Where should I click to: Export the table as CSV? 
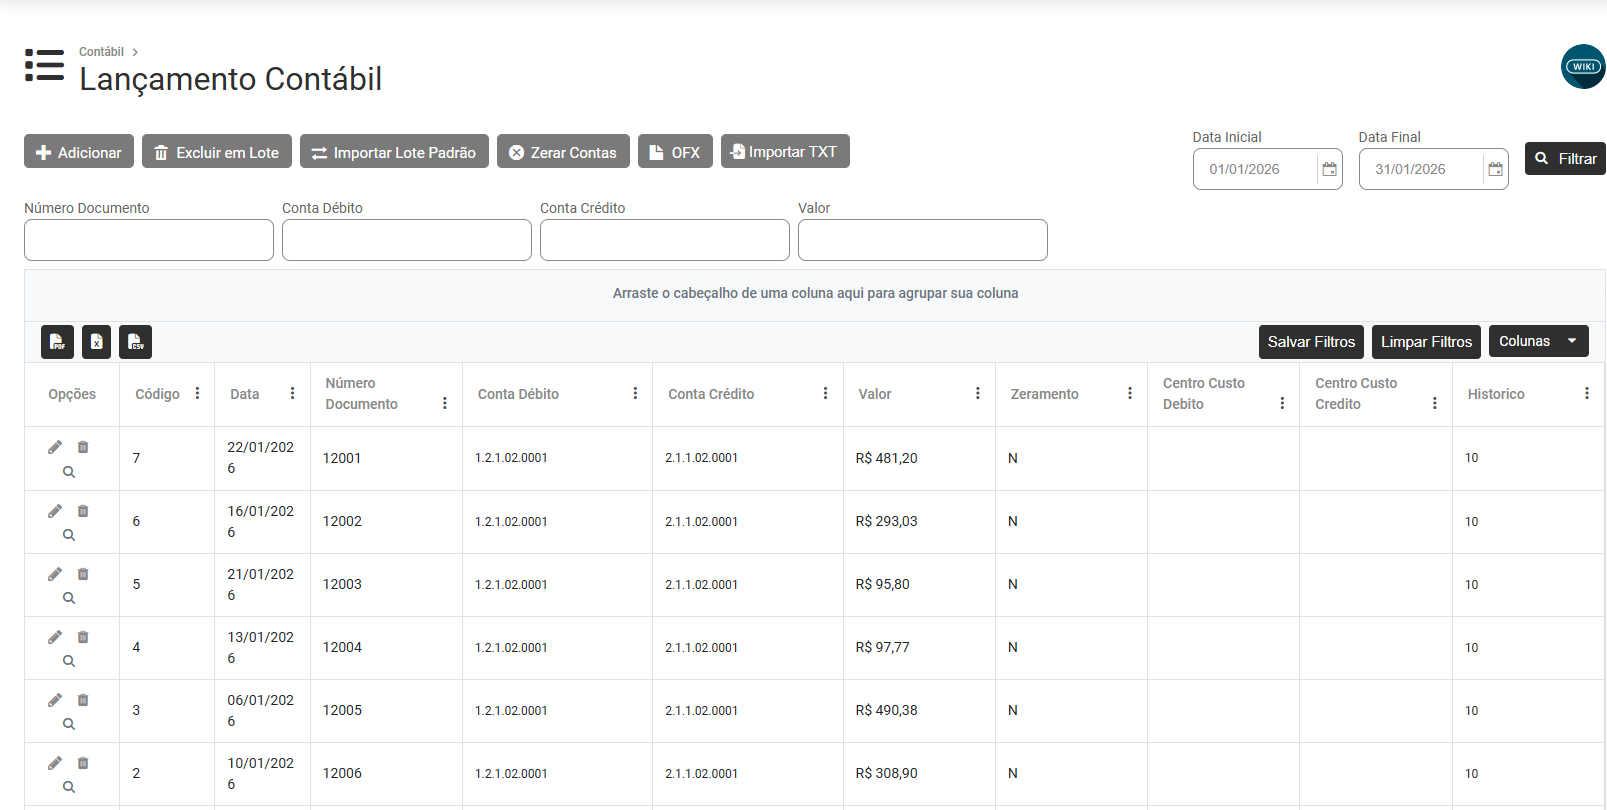coord(135,342)
